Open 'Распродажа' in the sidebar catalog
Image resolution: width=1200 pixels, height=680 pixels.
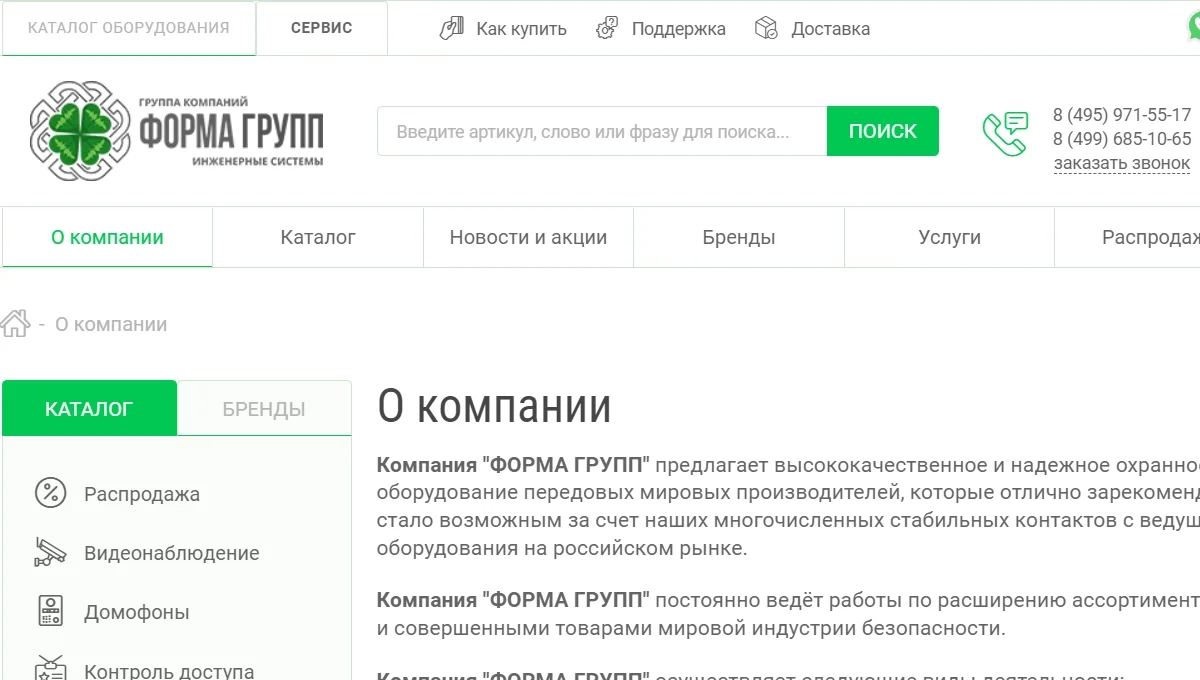[x=142, y=494]
